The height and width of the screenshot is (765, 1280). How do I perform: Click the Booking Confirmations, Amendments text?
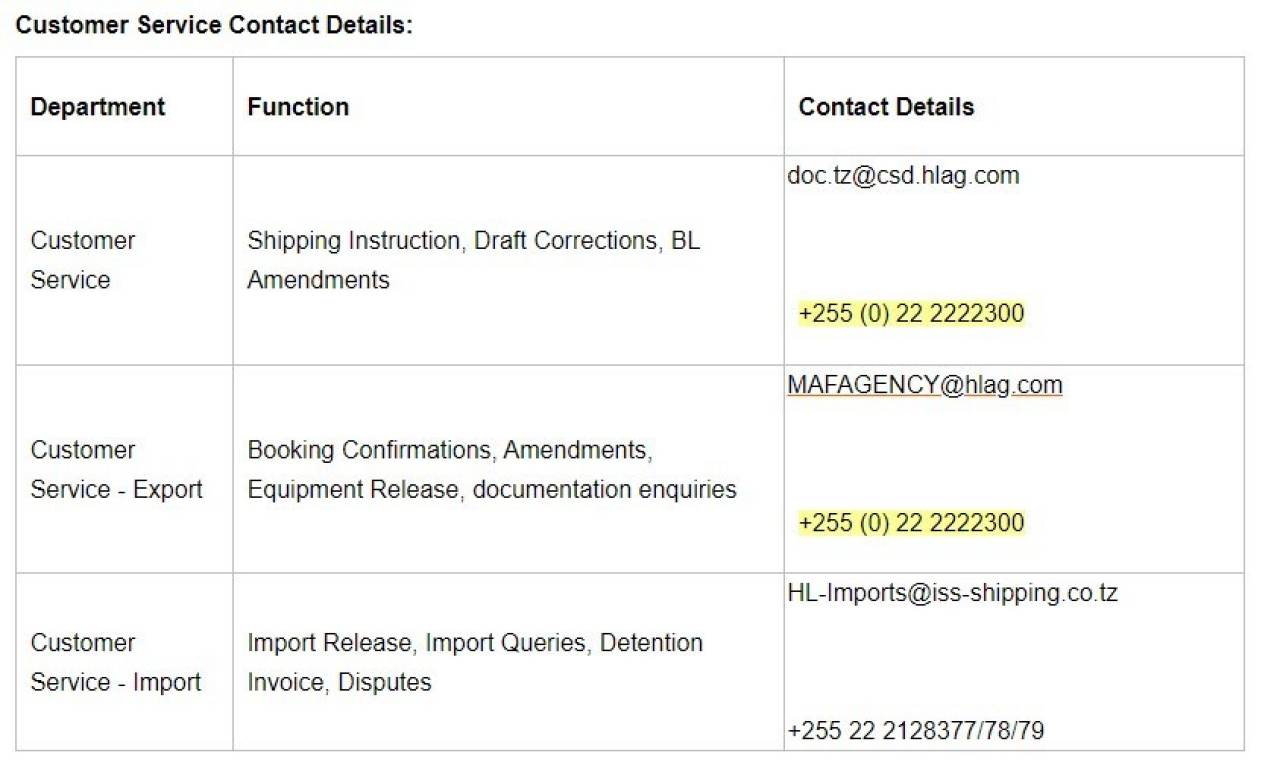tap(450, 451)
